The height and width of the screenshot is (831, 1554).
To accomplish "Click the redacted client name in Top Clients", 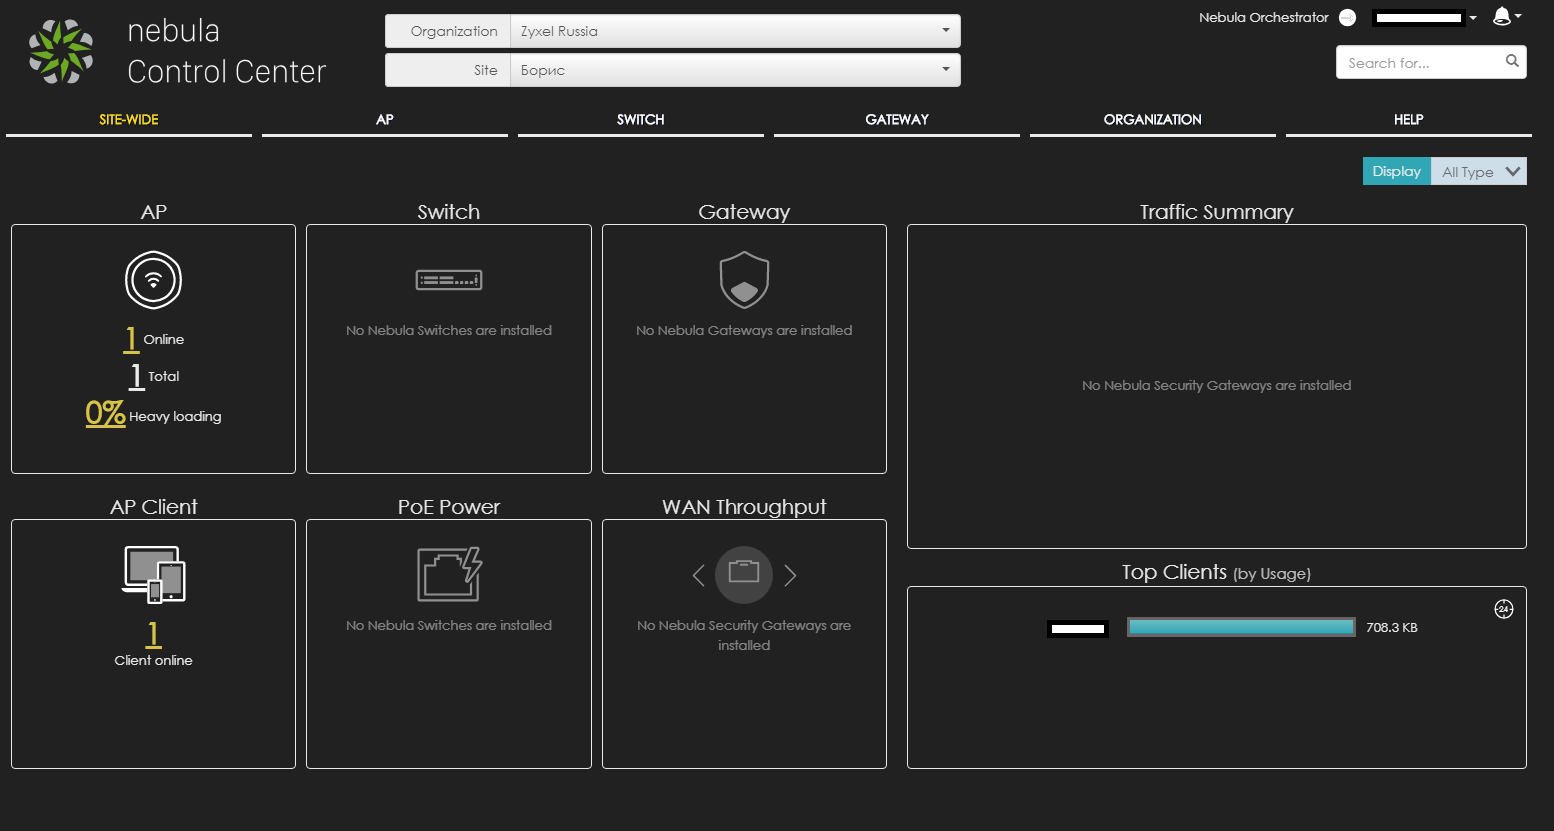I will [1078, 628].
